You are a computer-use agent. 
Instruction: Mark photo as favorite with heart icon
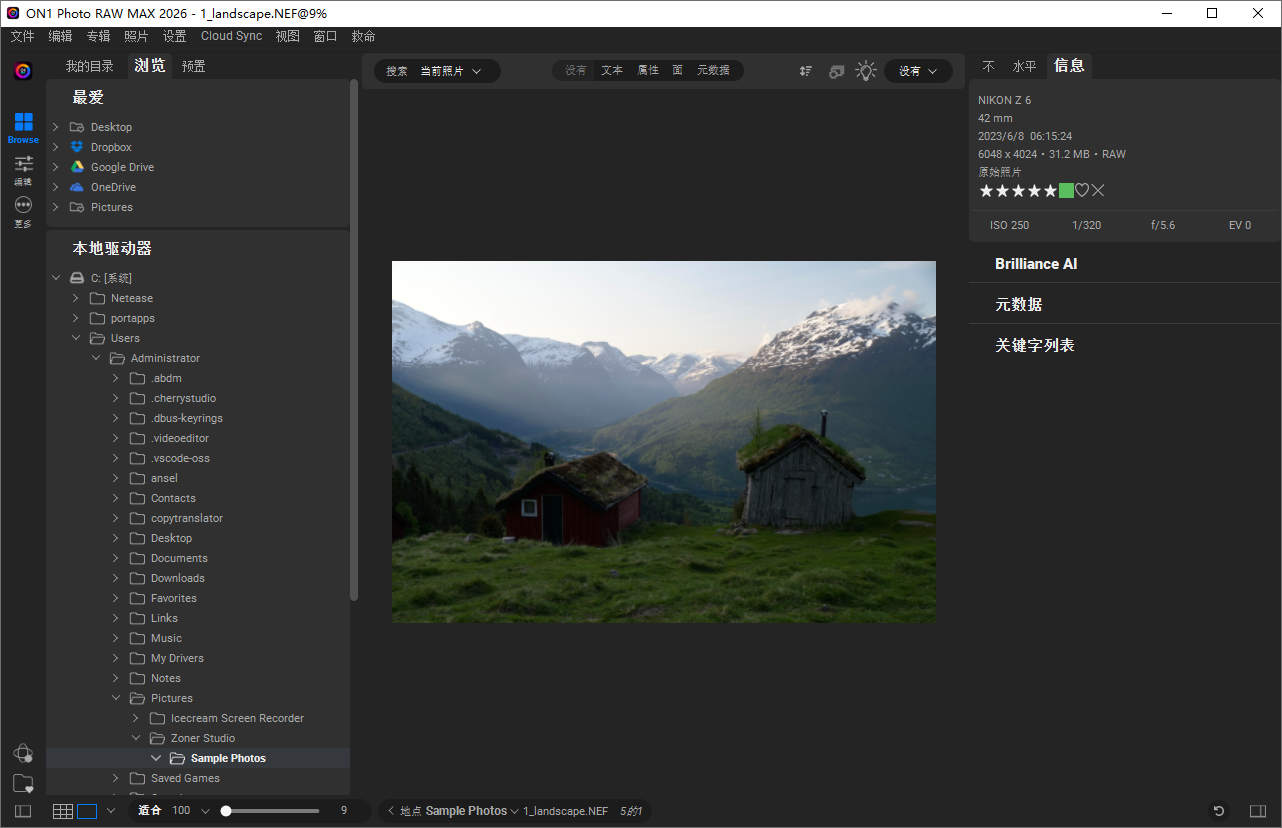(1081, 189)
